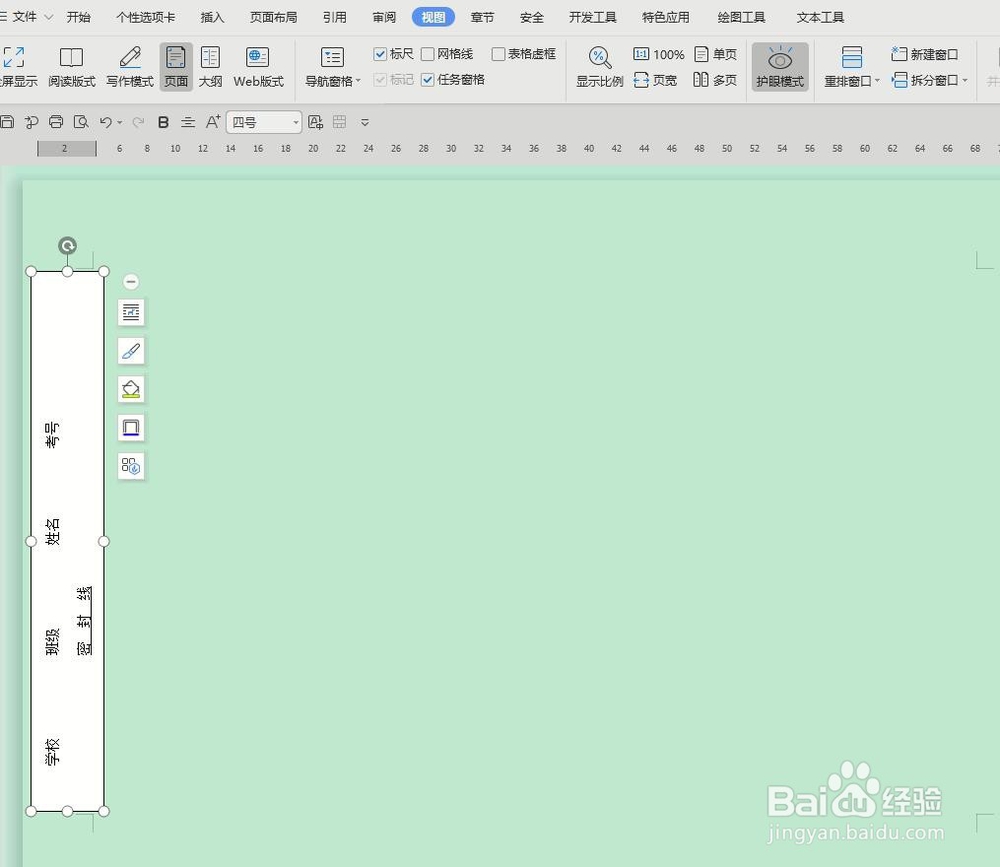Open the Page Layout (页面布局) tab

pos(274,17)
